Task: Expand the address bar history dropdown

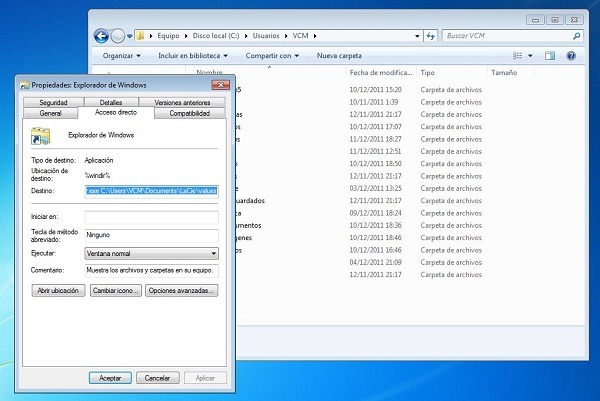Action: pyautogui.click(x=417, y=36)
